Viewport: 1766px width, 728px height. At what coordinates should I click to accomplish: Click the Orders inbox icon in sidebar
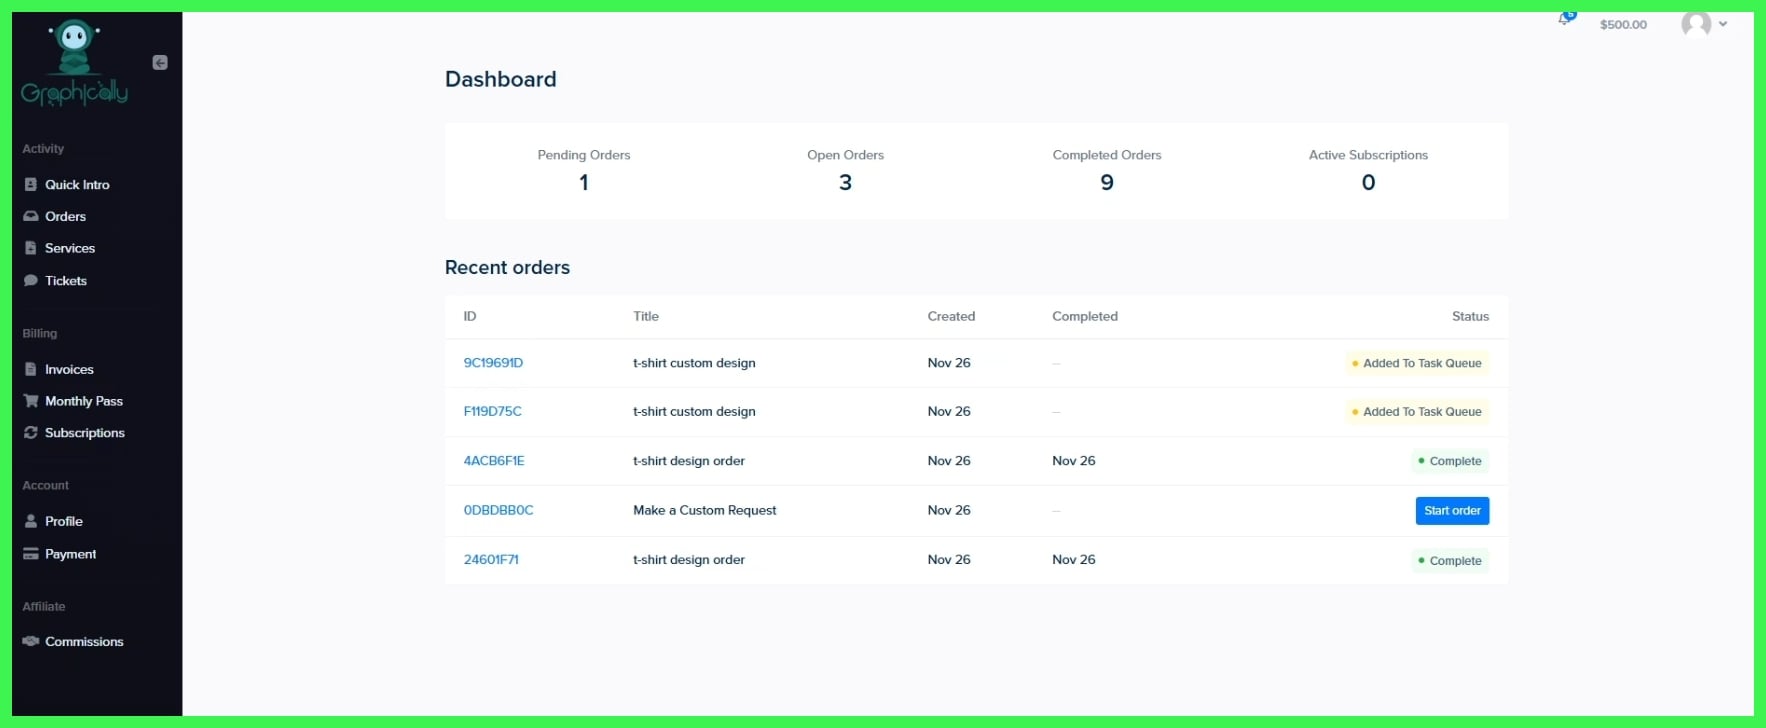tap(31, 216)
